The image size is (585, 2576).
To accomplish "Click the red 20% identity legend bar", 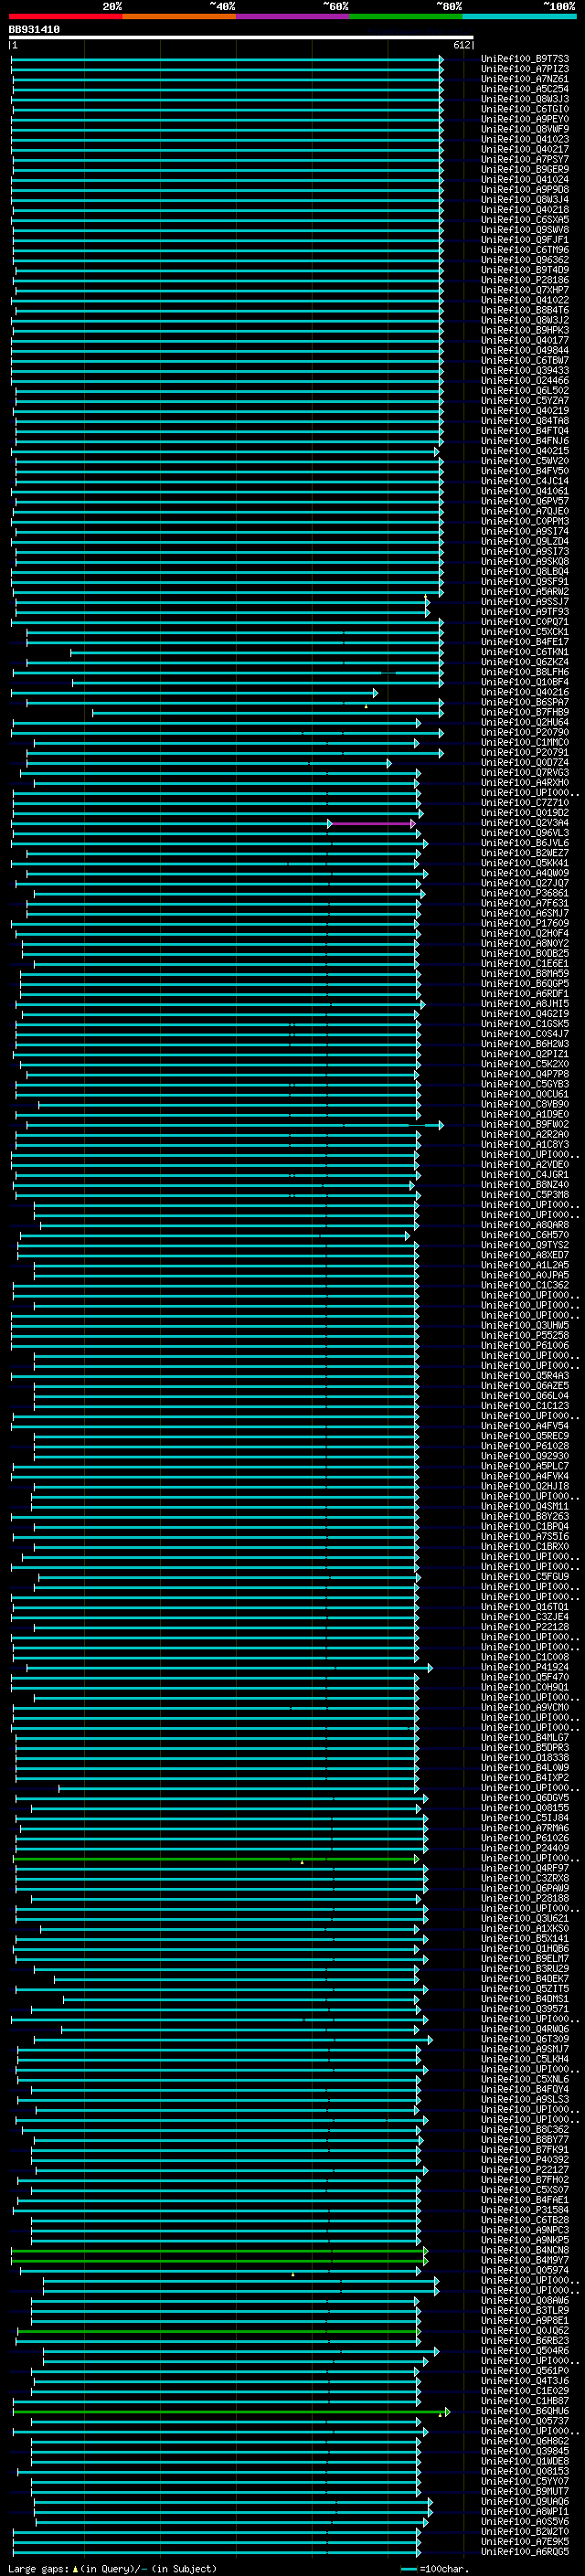I will click(65, 16).
